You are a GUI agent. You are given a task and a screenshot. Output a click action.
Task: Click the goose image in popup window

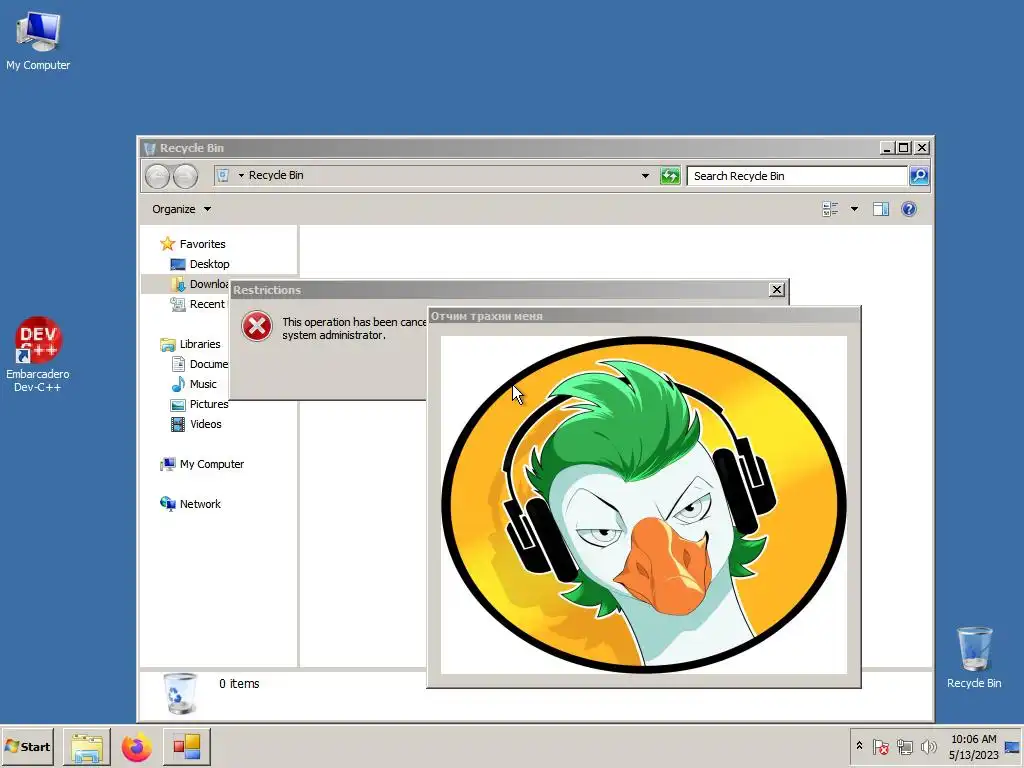click(x=644, y=505)
